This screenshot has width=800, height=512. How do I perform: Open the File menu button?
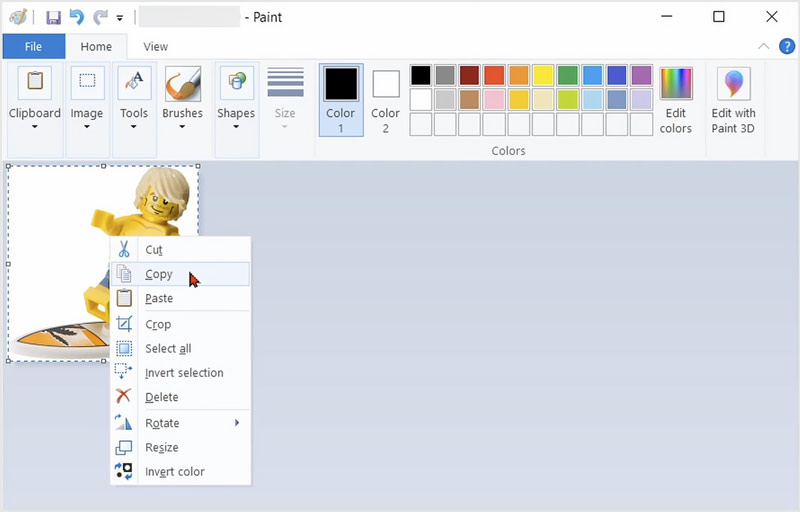(33, 46)
